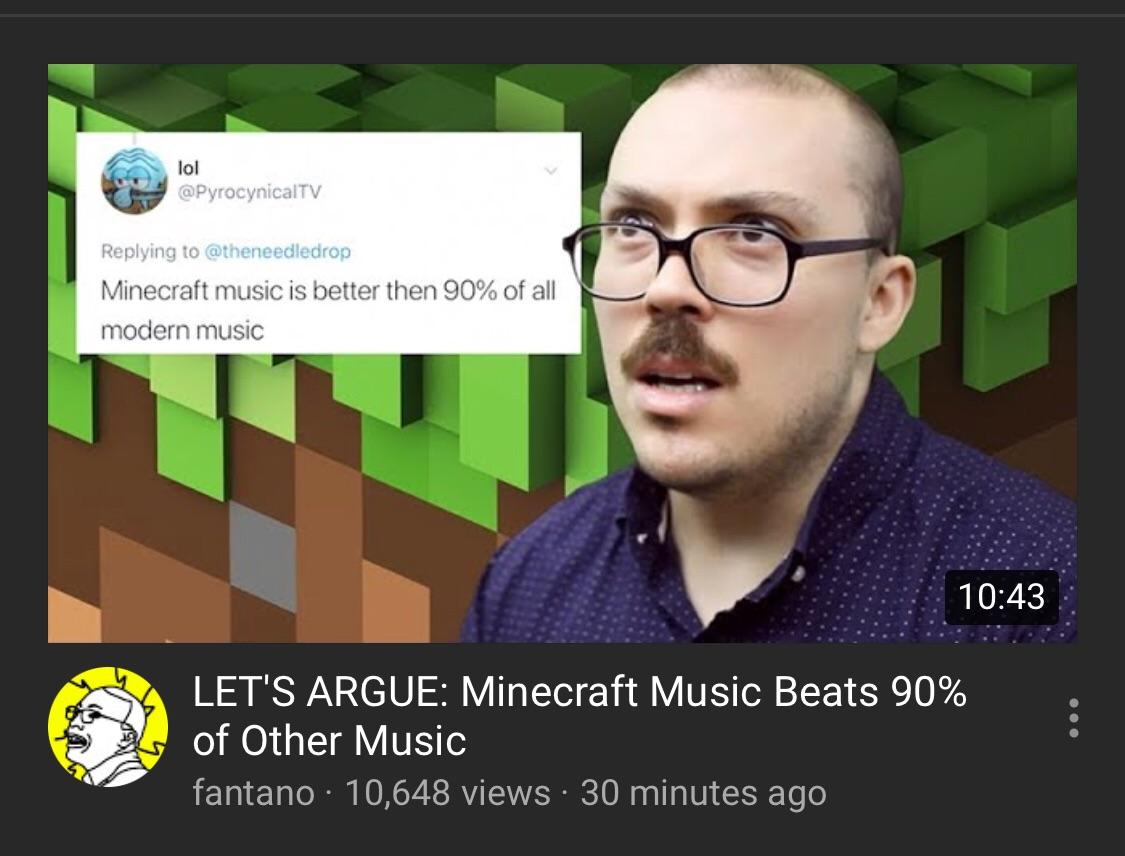The image size is (1125, 856).
Task: Click the 30 minutes ago timestamp
Action: point(704,793)
